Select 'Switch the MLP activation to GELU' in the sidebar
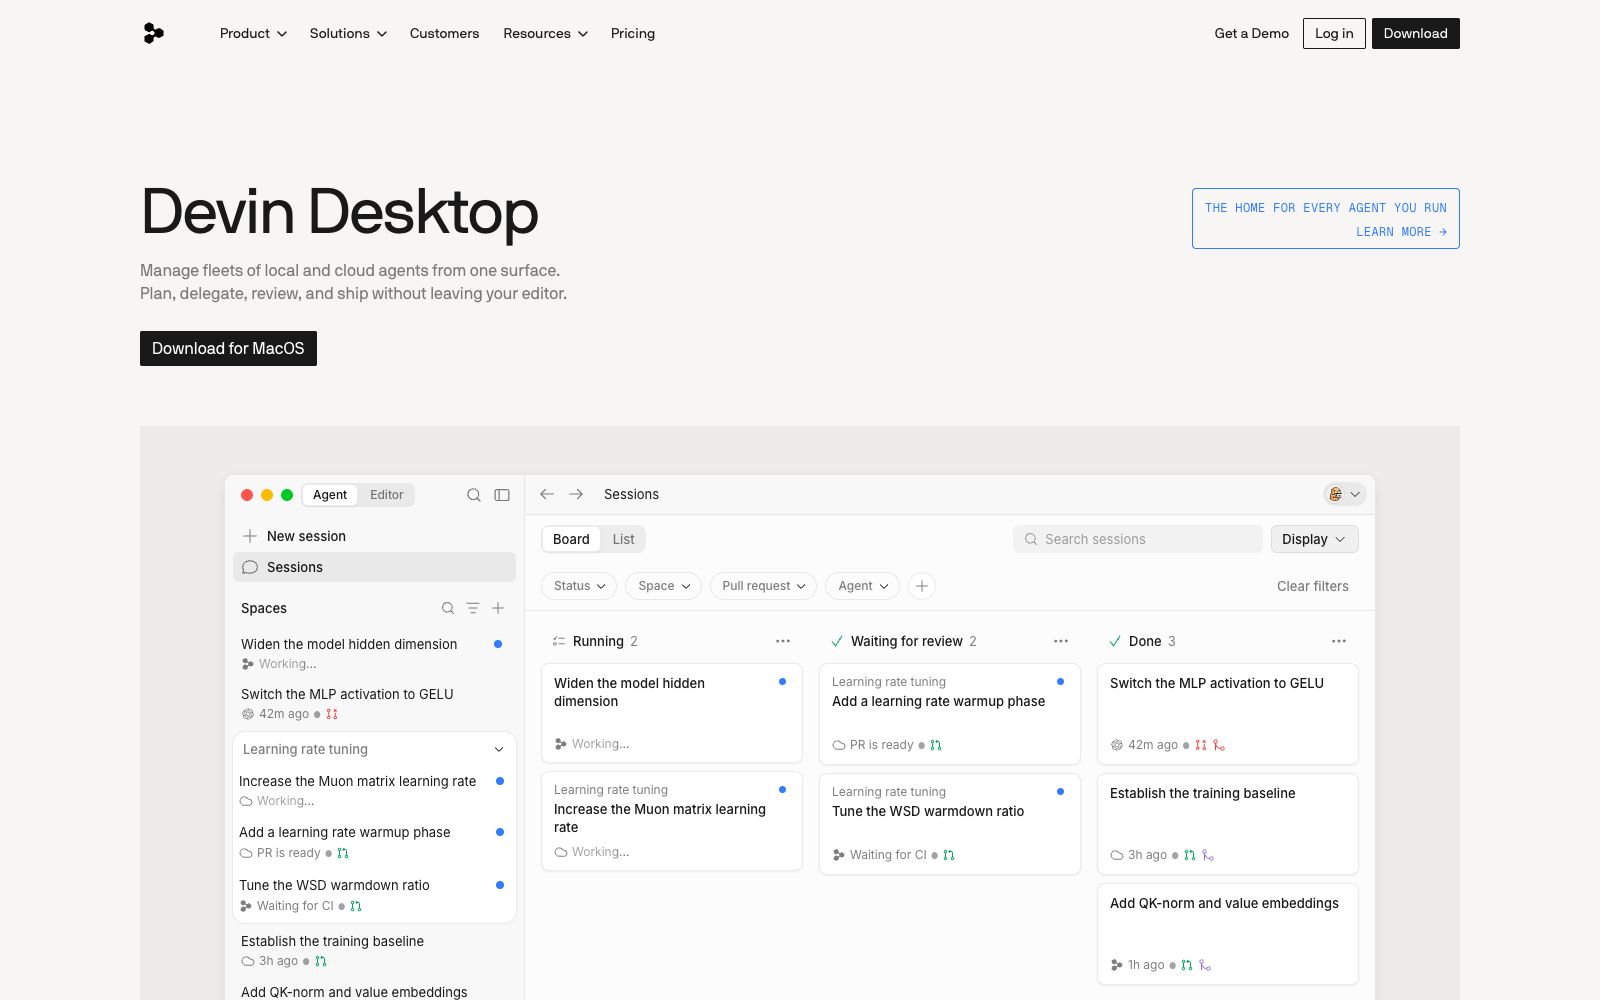The width and height of the screenshot is (1600, 1000). coord(372,703)
